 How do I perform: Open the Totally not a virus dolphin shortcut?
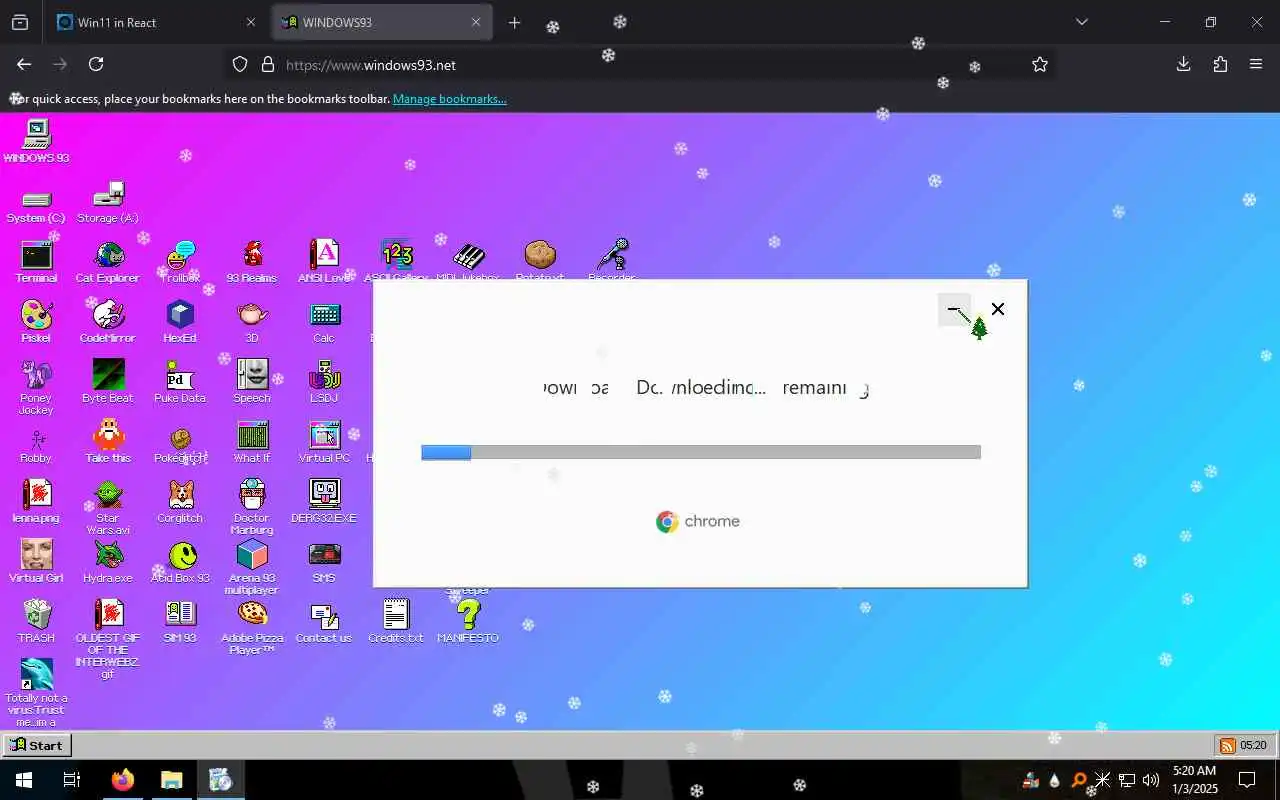(x=36, y=692)
